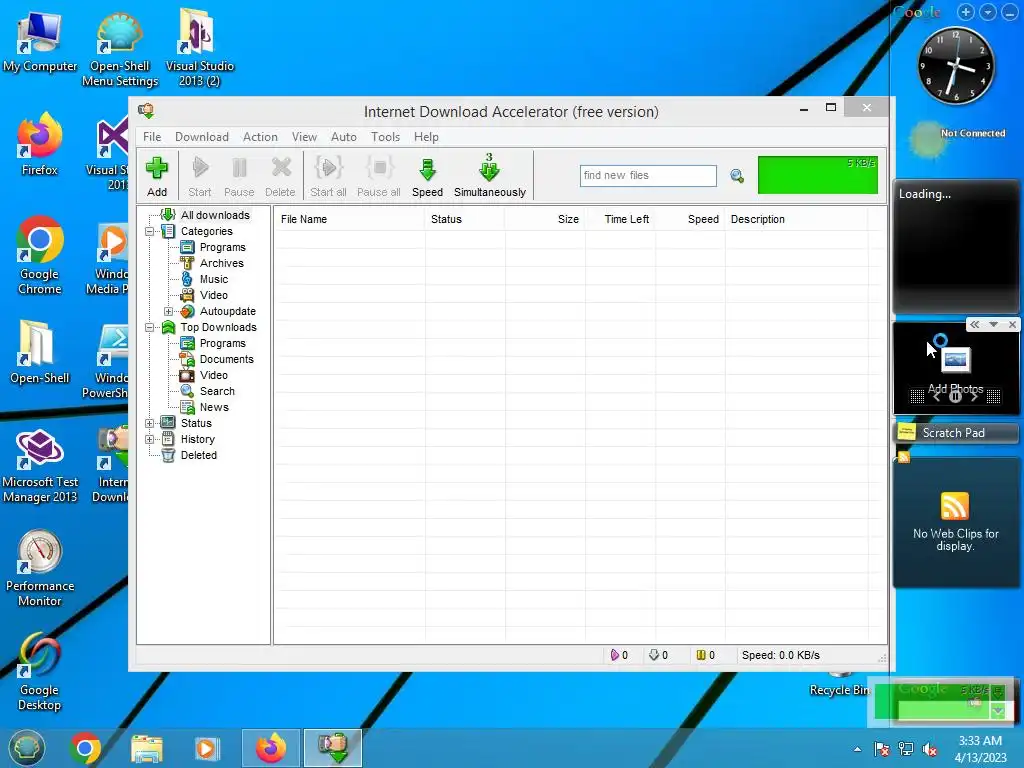Image resolution: width=1024 pixels, height=768 pixels.
Task: Click Add Photos in the sidebar gadget
Action: pyautogui.click(x=955, y=389)
